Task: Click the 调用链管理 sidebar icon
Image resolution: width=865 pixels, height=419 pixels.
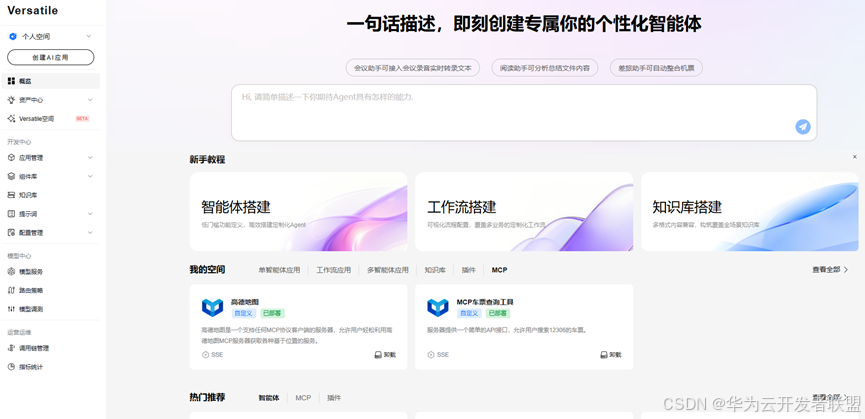Action: tap(11, 348)
